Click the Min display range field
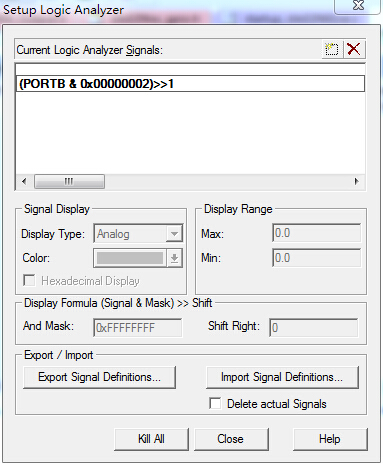Image resolution: width=383 pixels, height=465 pixels. [x=316, y=258]
